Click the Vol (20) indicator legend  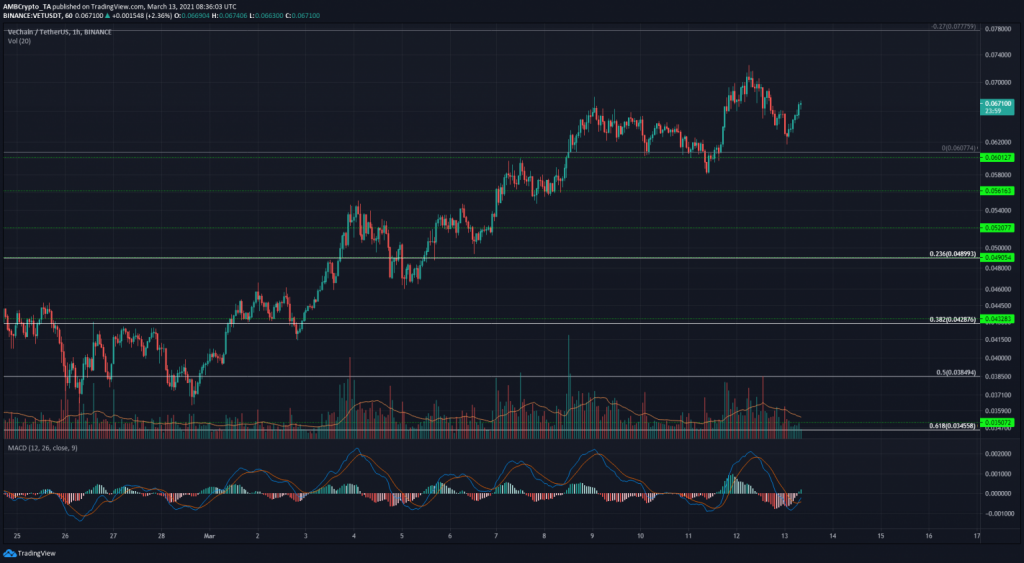[x=19, y=41]
